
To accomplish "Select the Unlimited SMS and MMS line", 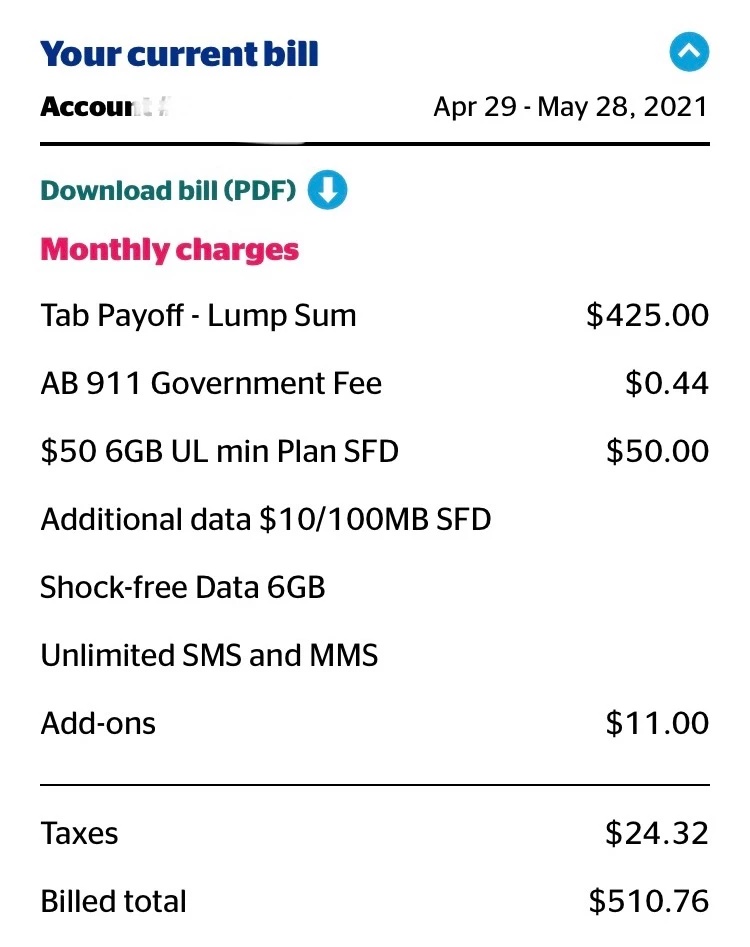I will [x=210, y=655].
